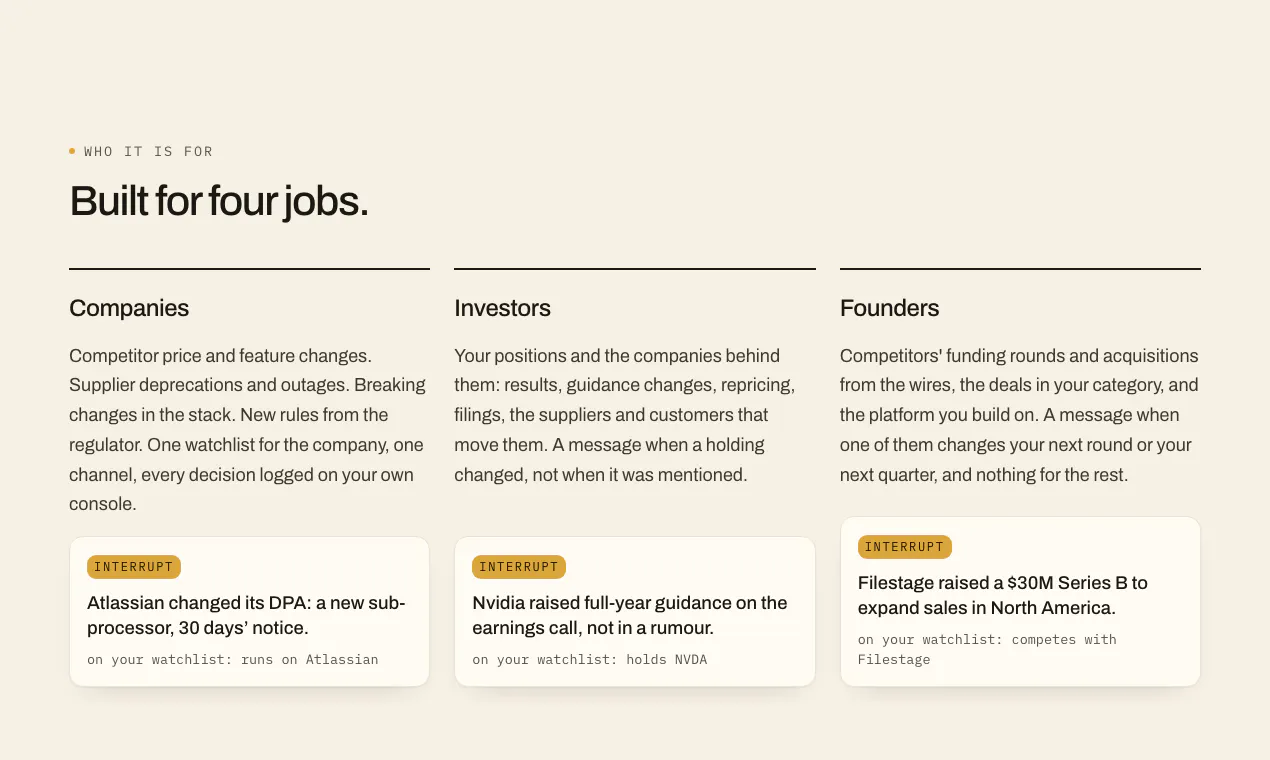Click 'on your watchlist: holds NVDA' note
The height and width of the screenshot is (760, 1270).
pos(590,659)
